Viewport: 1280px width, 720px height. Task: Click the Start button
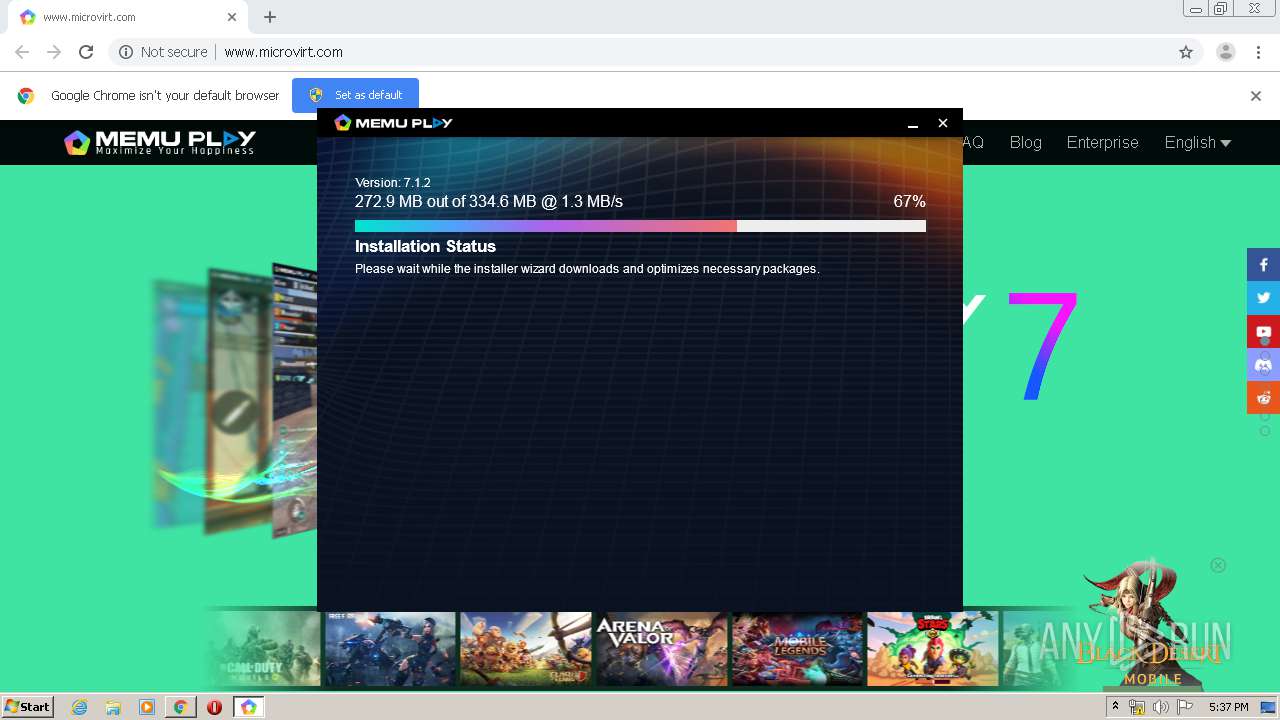click(x=27, y=707)
